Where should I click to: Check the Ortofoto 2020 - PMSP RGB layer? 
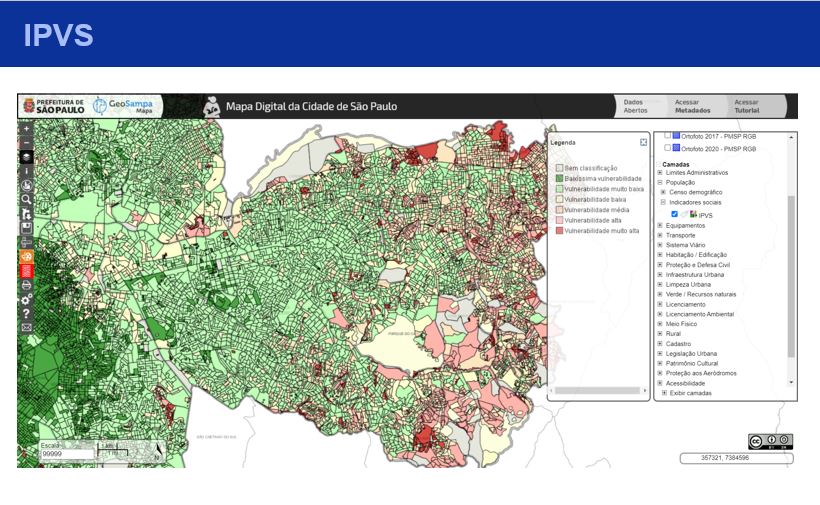(x=669, y=148)
